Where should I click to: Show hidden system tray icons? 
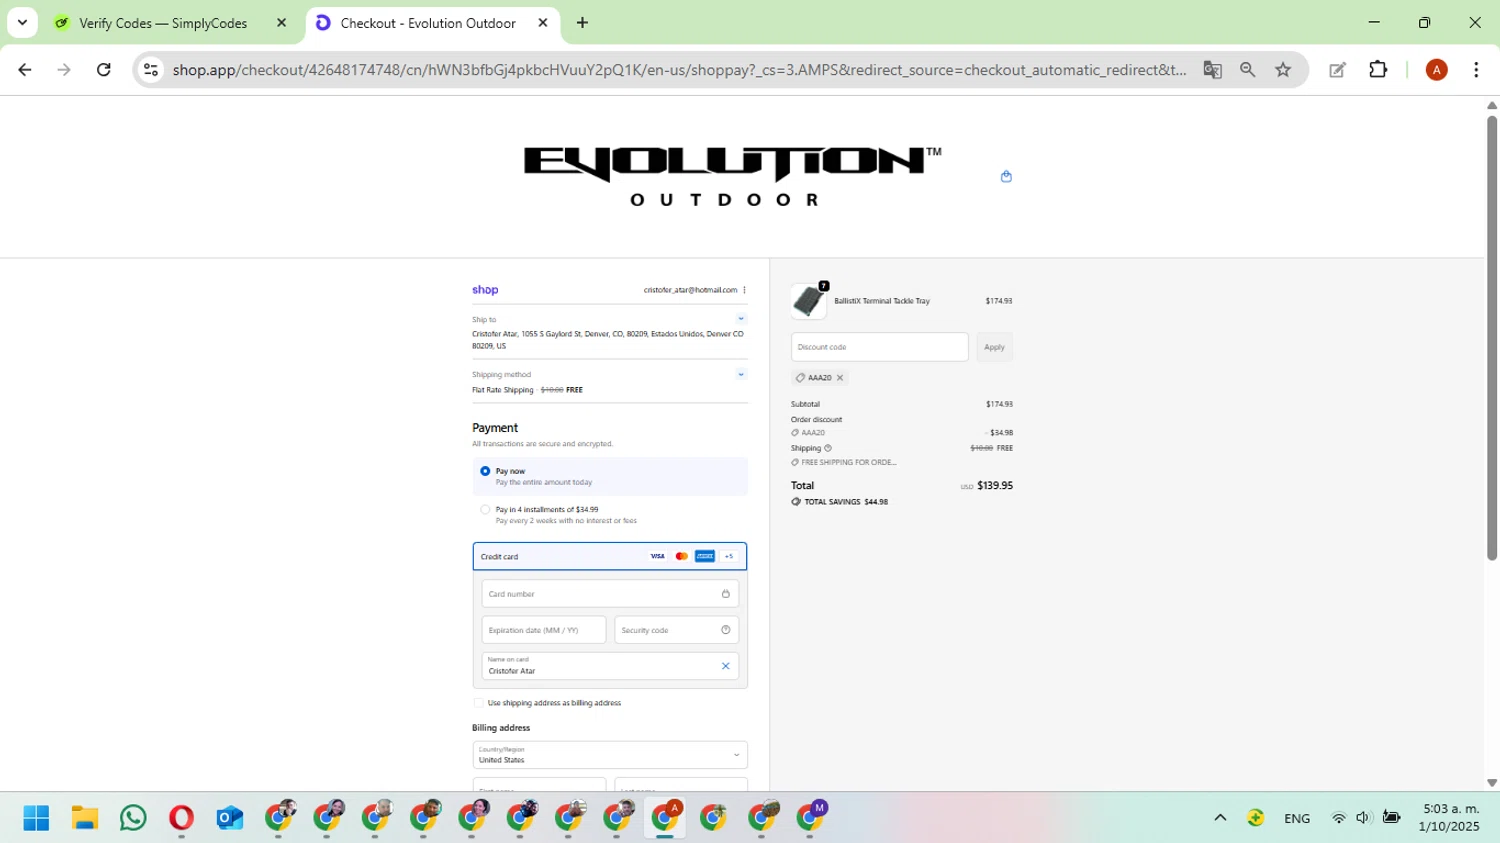tap(1220, 818)
